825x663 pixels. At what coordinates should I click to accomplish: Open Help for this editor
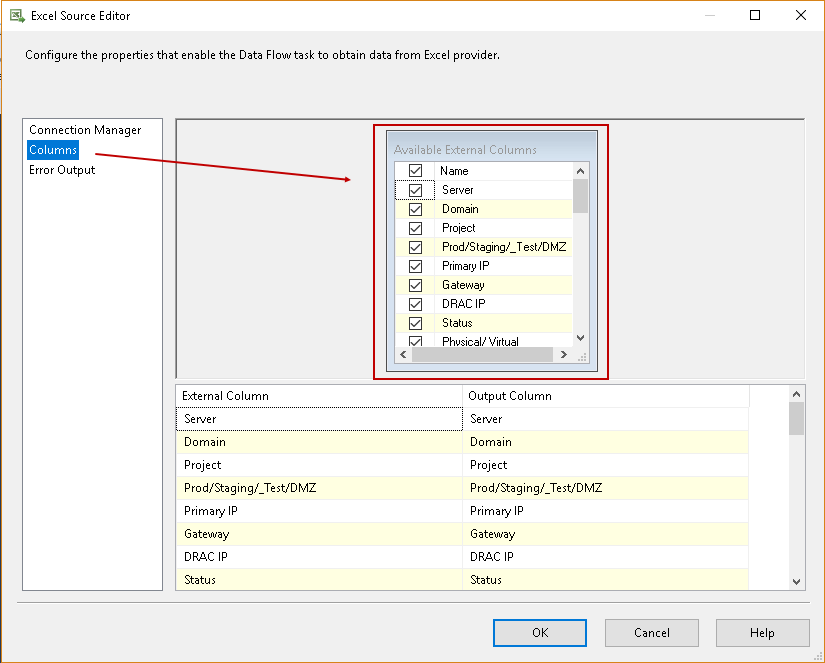[762, 632]
